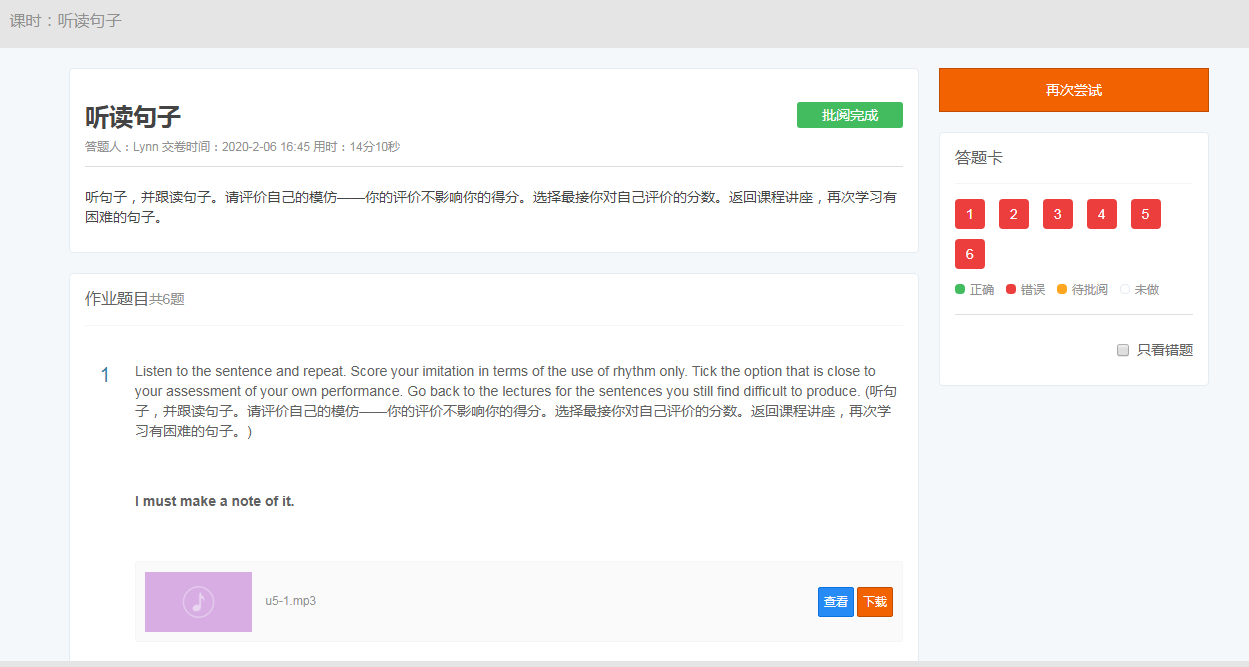Go to question 4 in 答题卡
The height and width of the screenshot is (667, 1249).
pos(1101,215)
